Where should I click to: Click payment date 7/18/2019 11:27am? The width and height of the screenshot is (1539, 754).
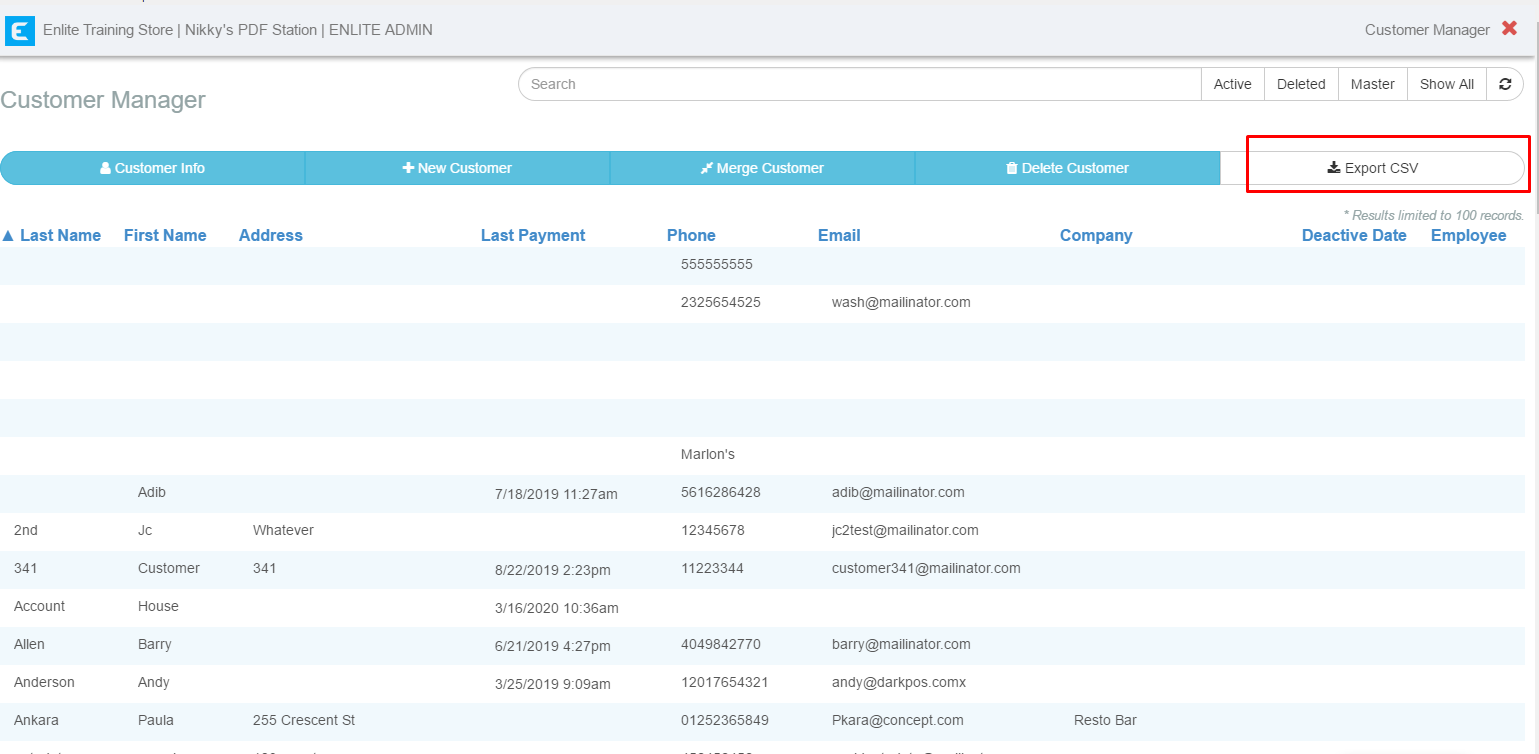click(x=556, y=494)
